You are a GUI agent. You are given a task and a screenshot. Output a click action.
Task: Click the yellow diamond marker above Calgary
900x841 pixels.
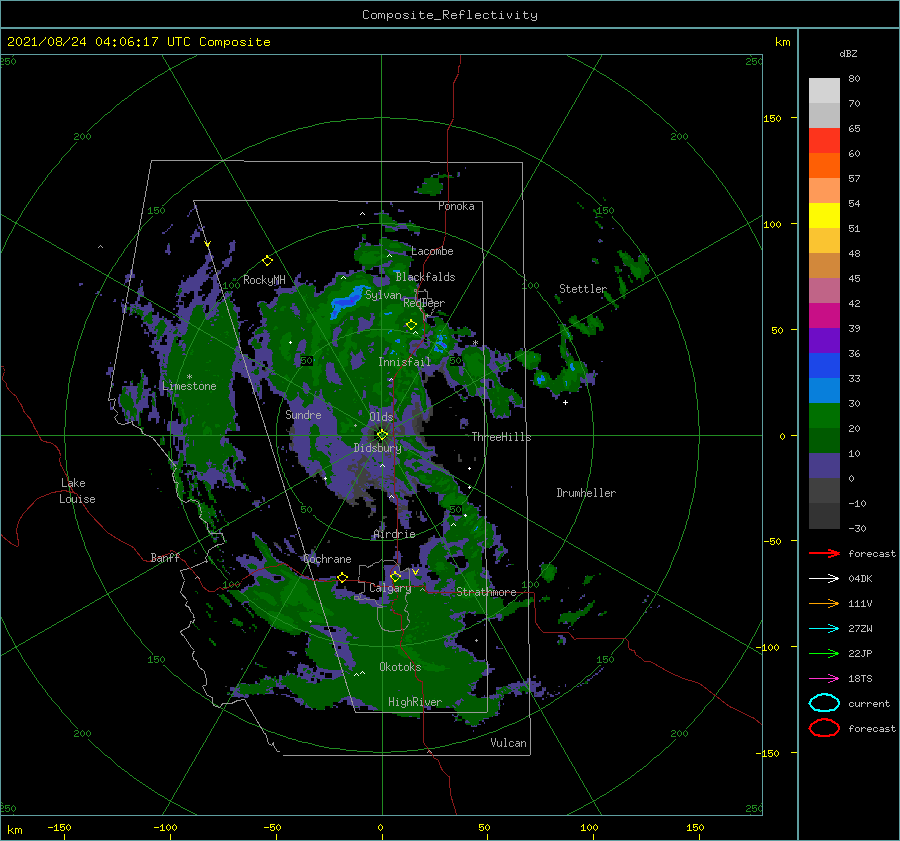pos(395,576)
